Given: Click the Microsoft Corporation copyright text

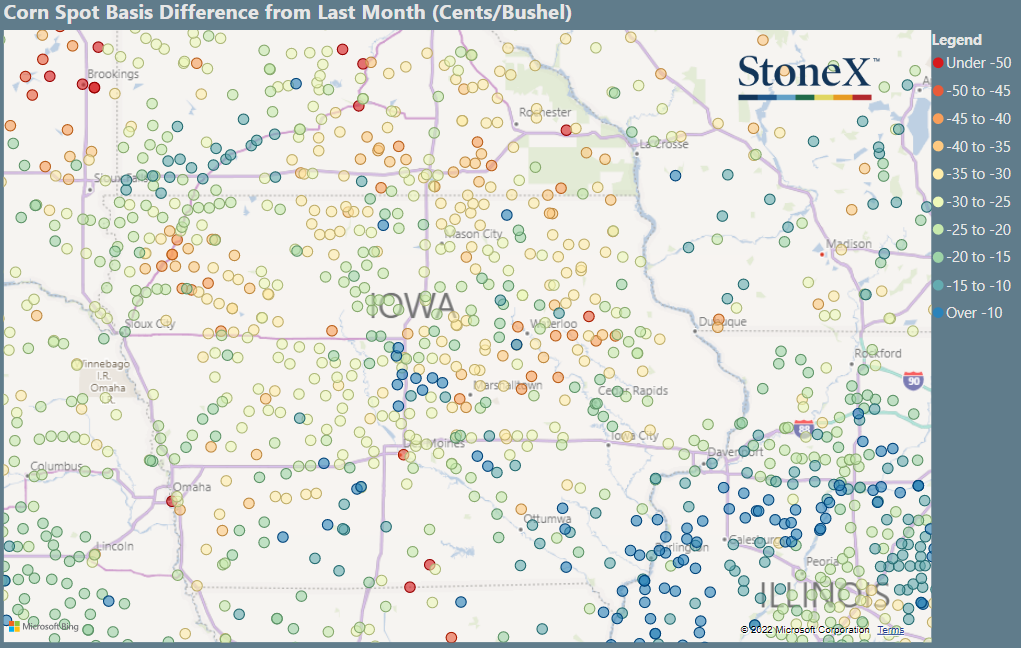Looking at the screenshot, I should 805,630.
